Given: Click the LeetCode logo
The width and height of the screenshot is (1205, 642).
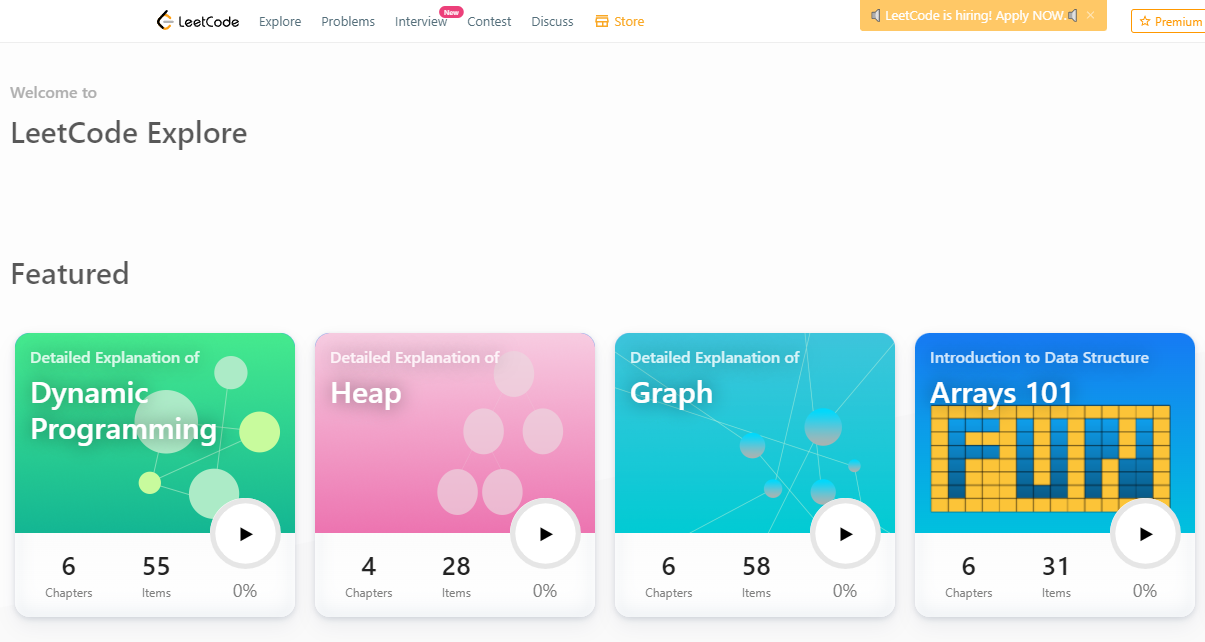Looking at the screenshot, I should click(198, 21).
